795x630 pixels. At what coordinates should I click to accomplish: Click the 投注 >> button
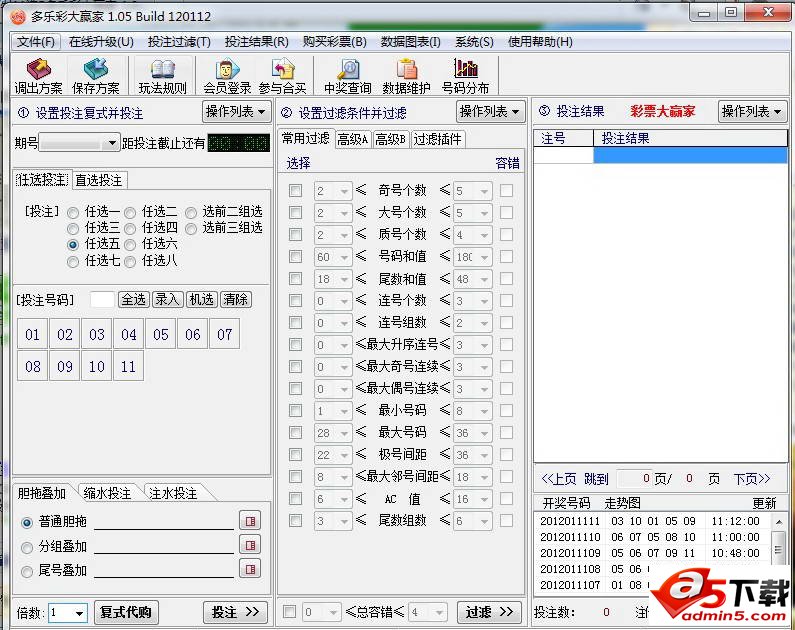(235, 612)
